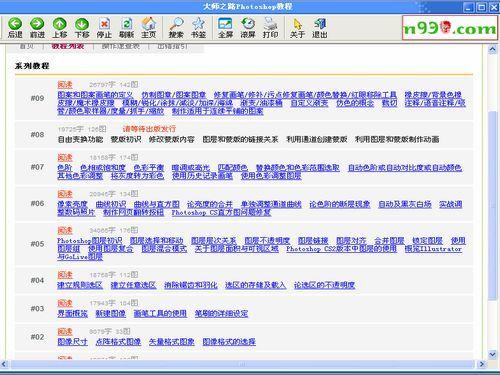The height and width of the screenshot is (375, 500).
Task: Open 图像尺寸 link
Action: point(72,341)
